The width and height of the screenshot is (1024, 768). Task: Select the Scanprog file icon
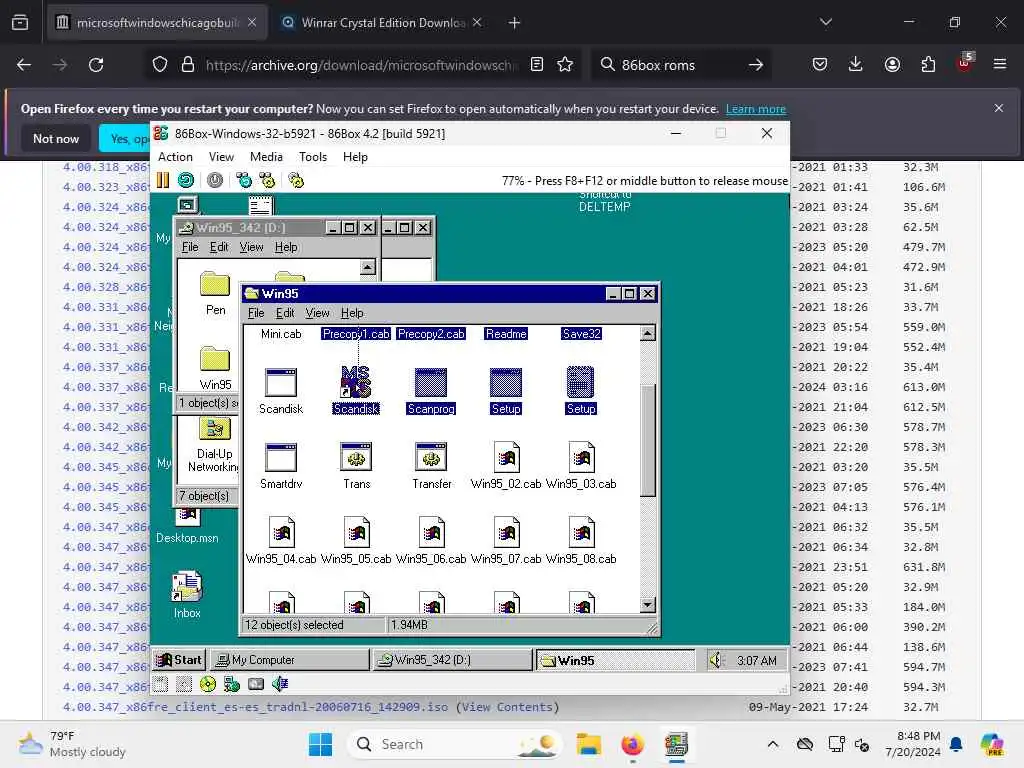click(x=431, y=391)
